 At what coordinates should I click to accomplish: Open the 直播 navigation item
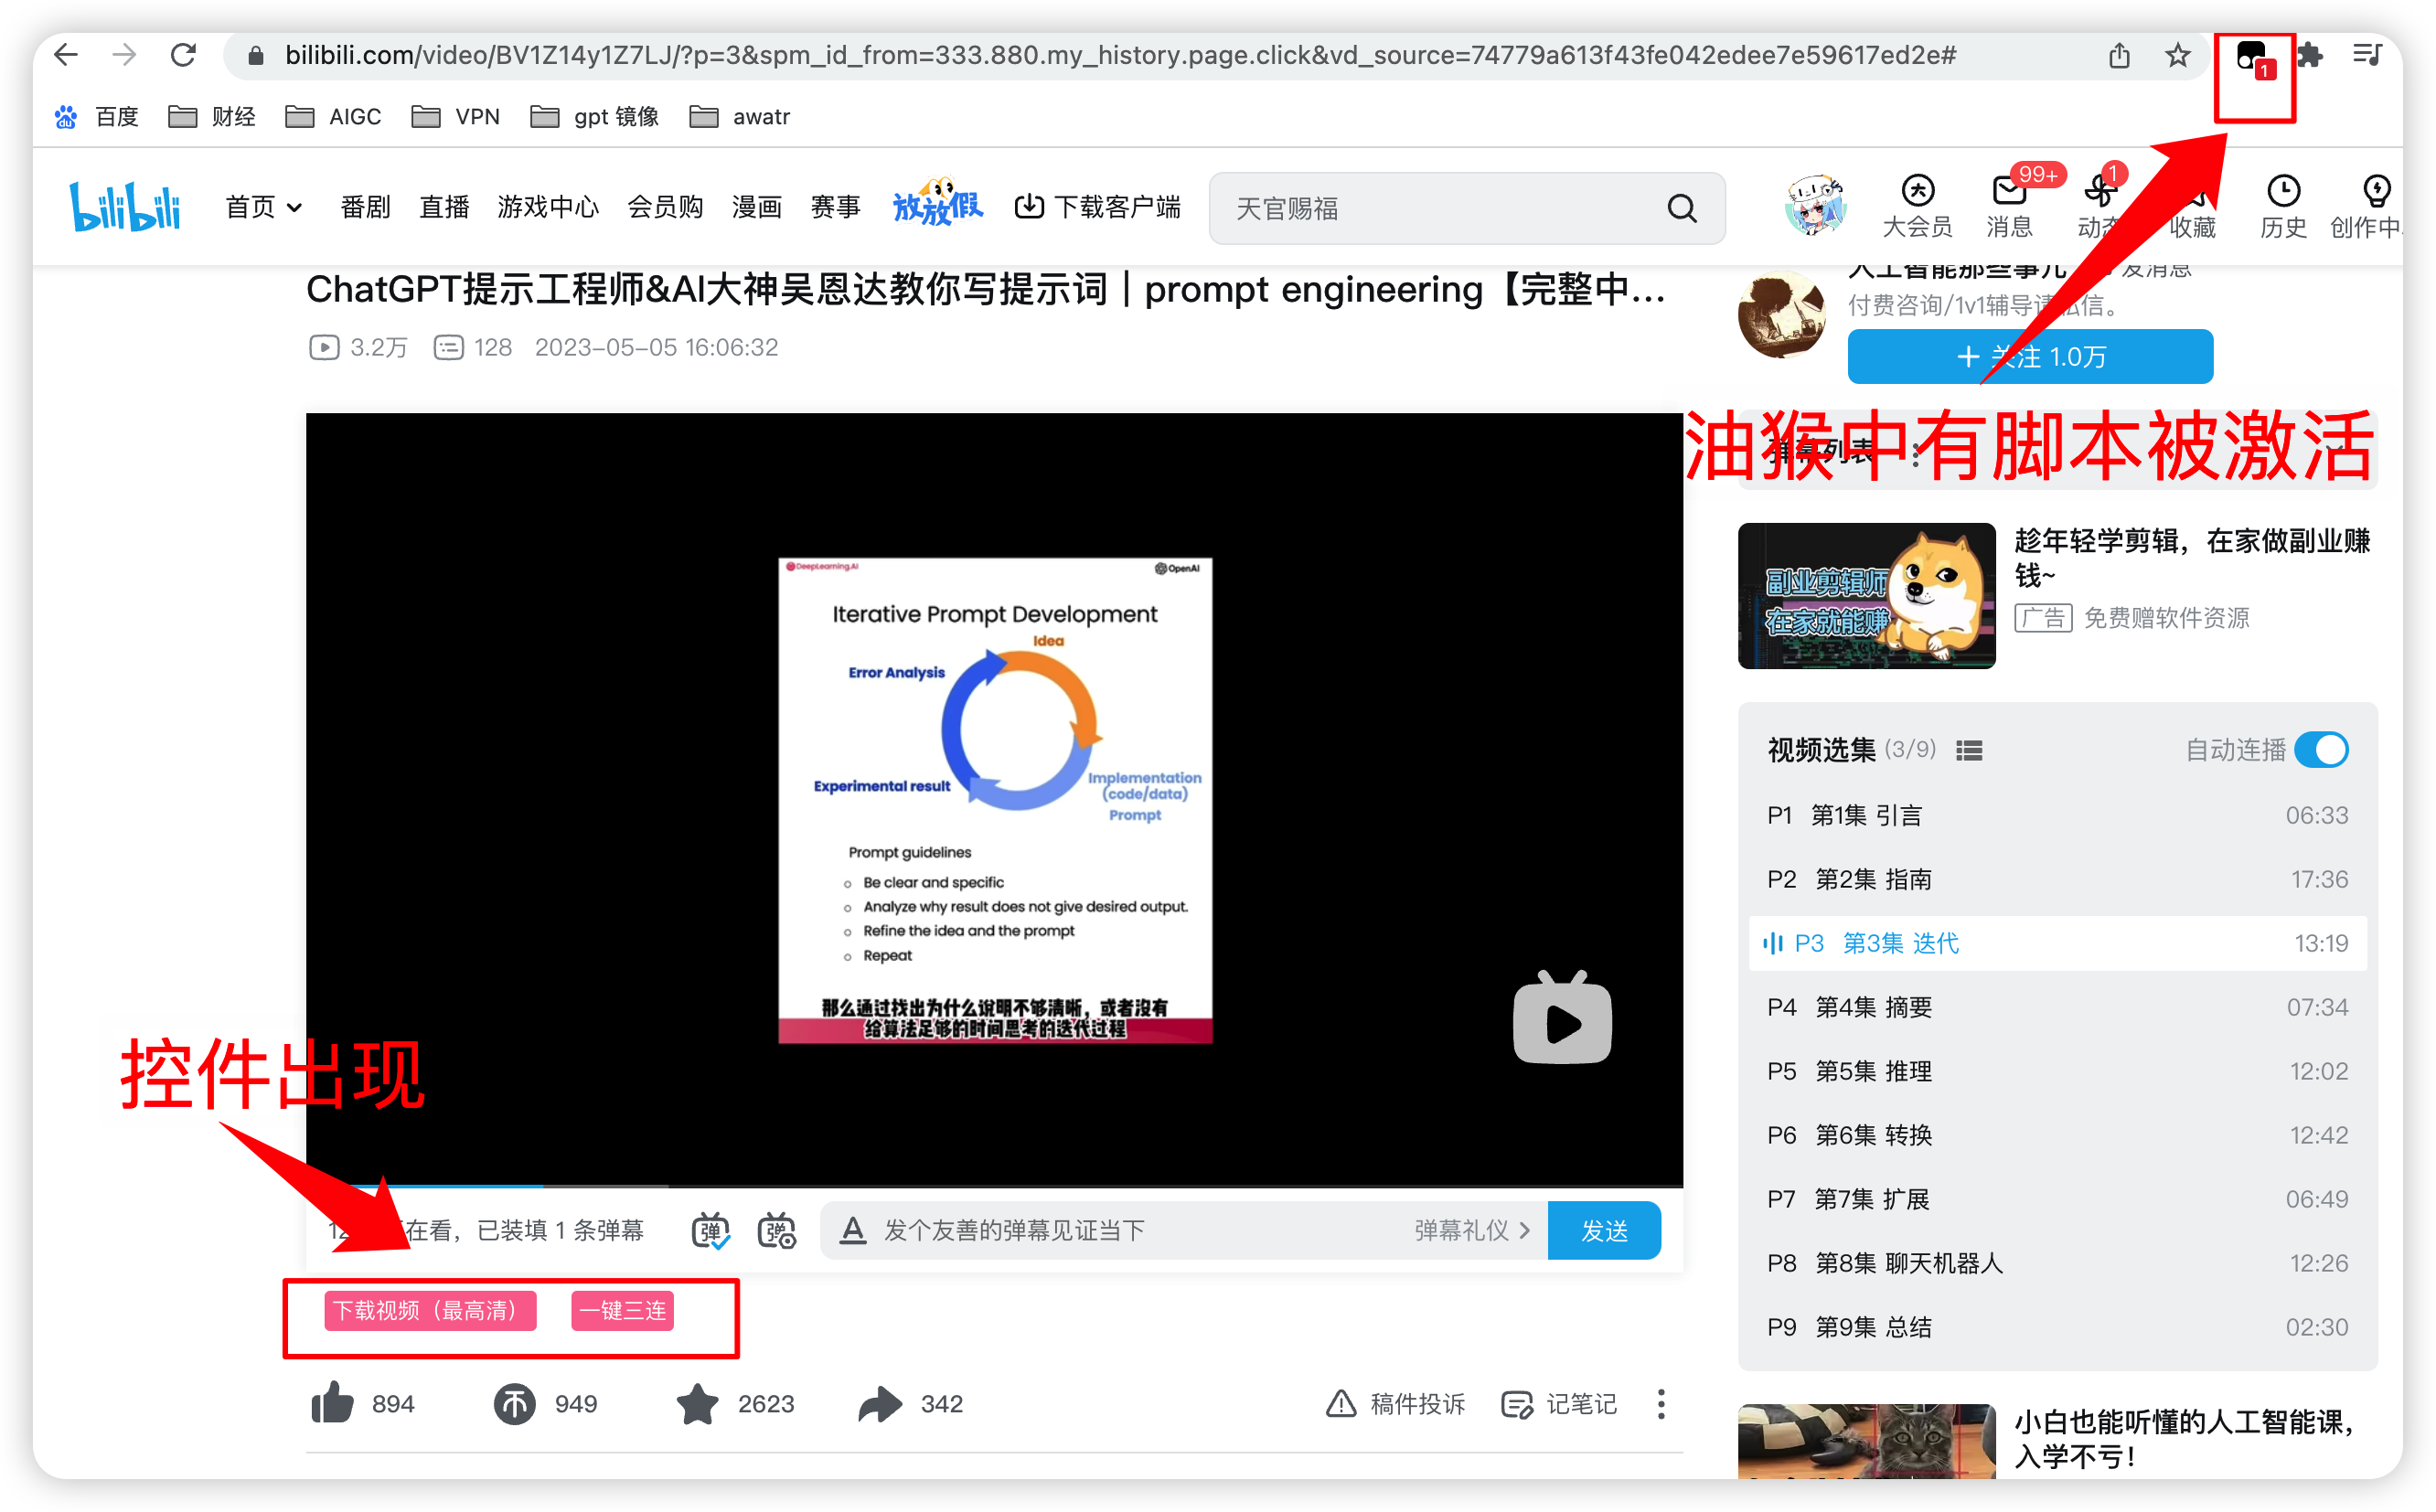point(444,207)
